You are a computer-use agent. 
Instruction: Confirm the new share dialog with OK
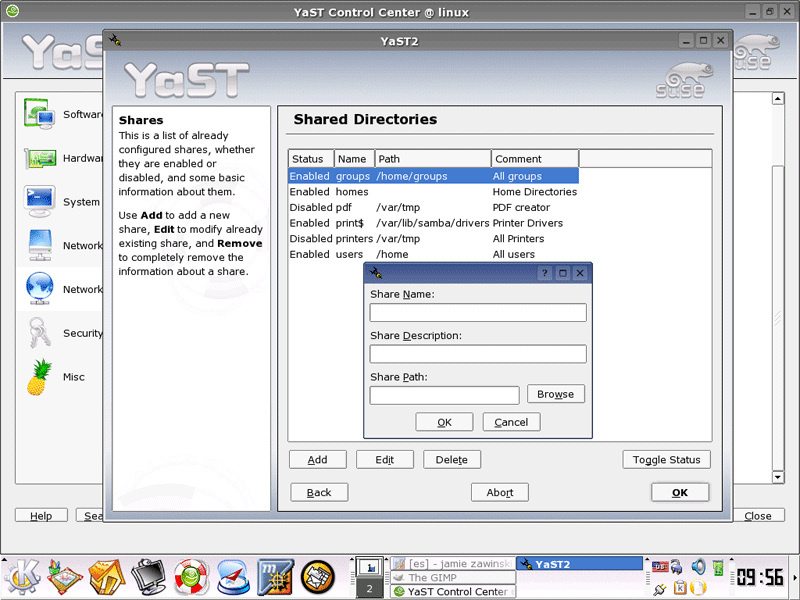(444, 422)
